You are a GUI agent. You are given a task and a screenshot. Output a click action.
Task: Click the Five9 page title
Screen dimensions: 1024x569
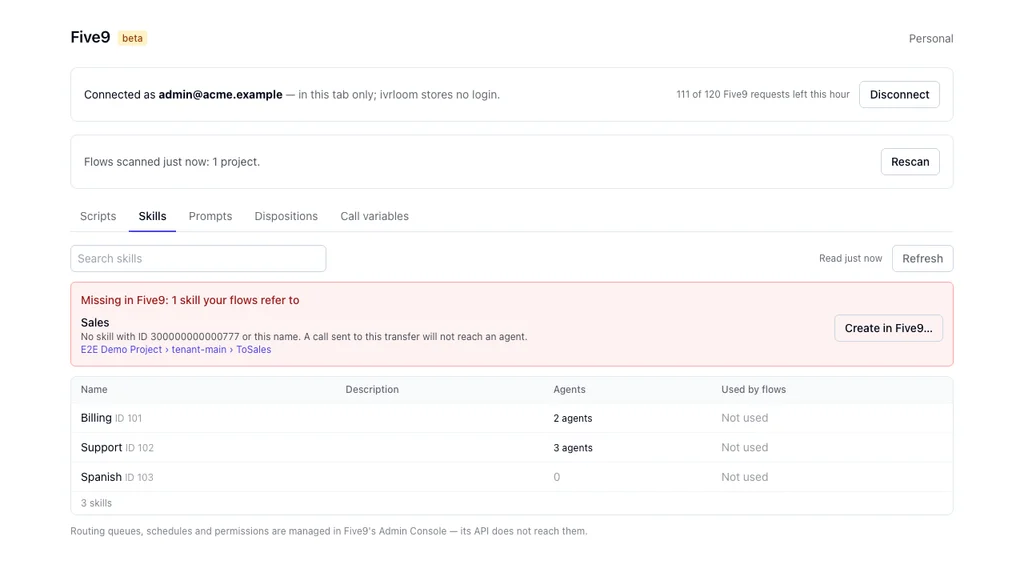(90, 37)
